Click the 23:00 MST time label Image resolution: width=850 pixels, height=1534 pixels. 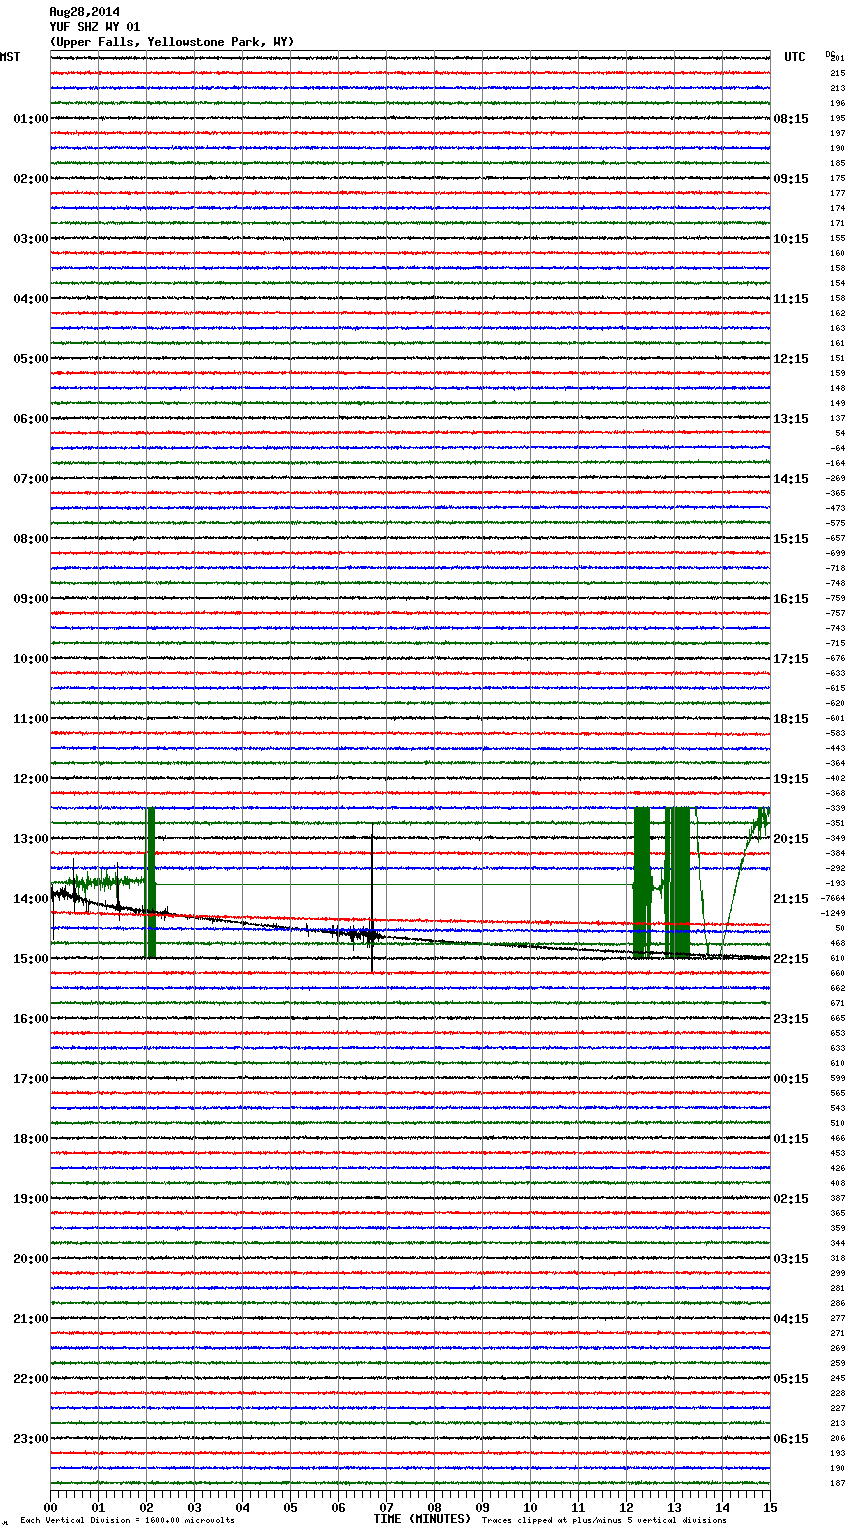(31, 1439)
